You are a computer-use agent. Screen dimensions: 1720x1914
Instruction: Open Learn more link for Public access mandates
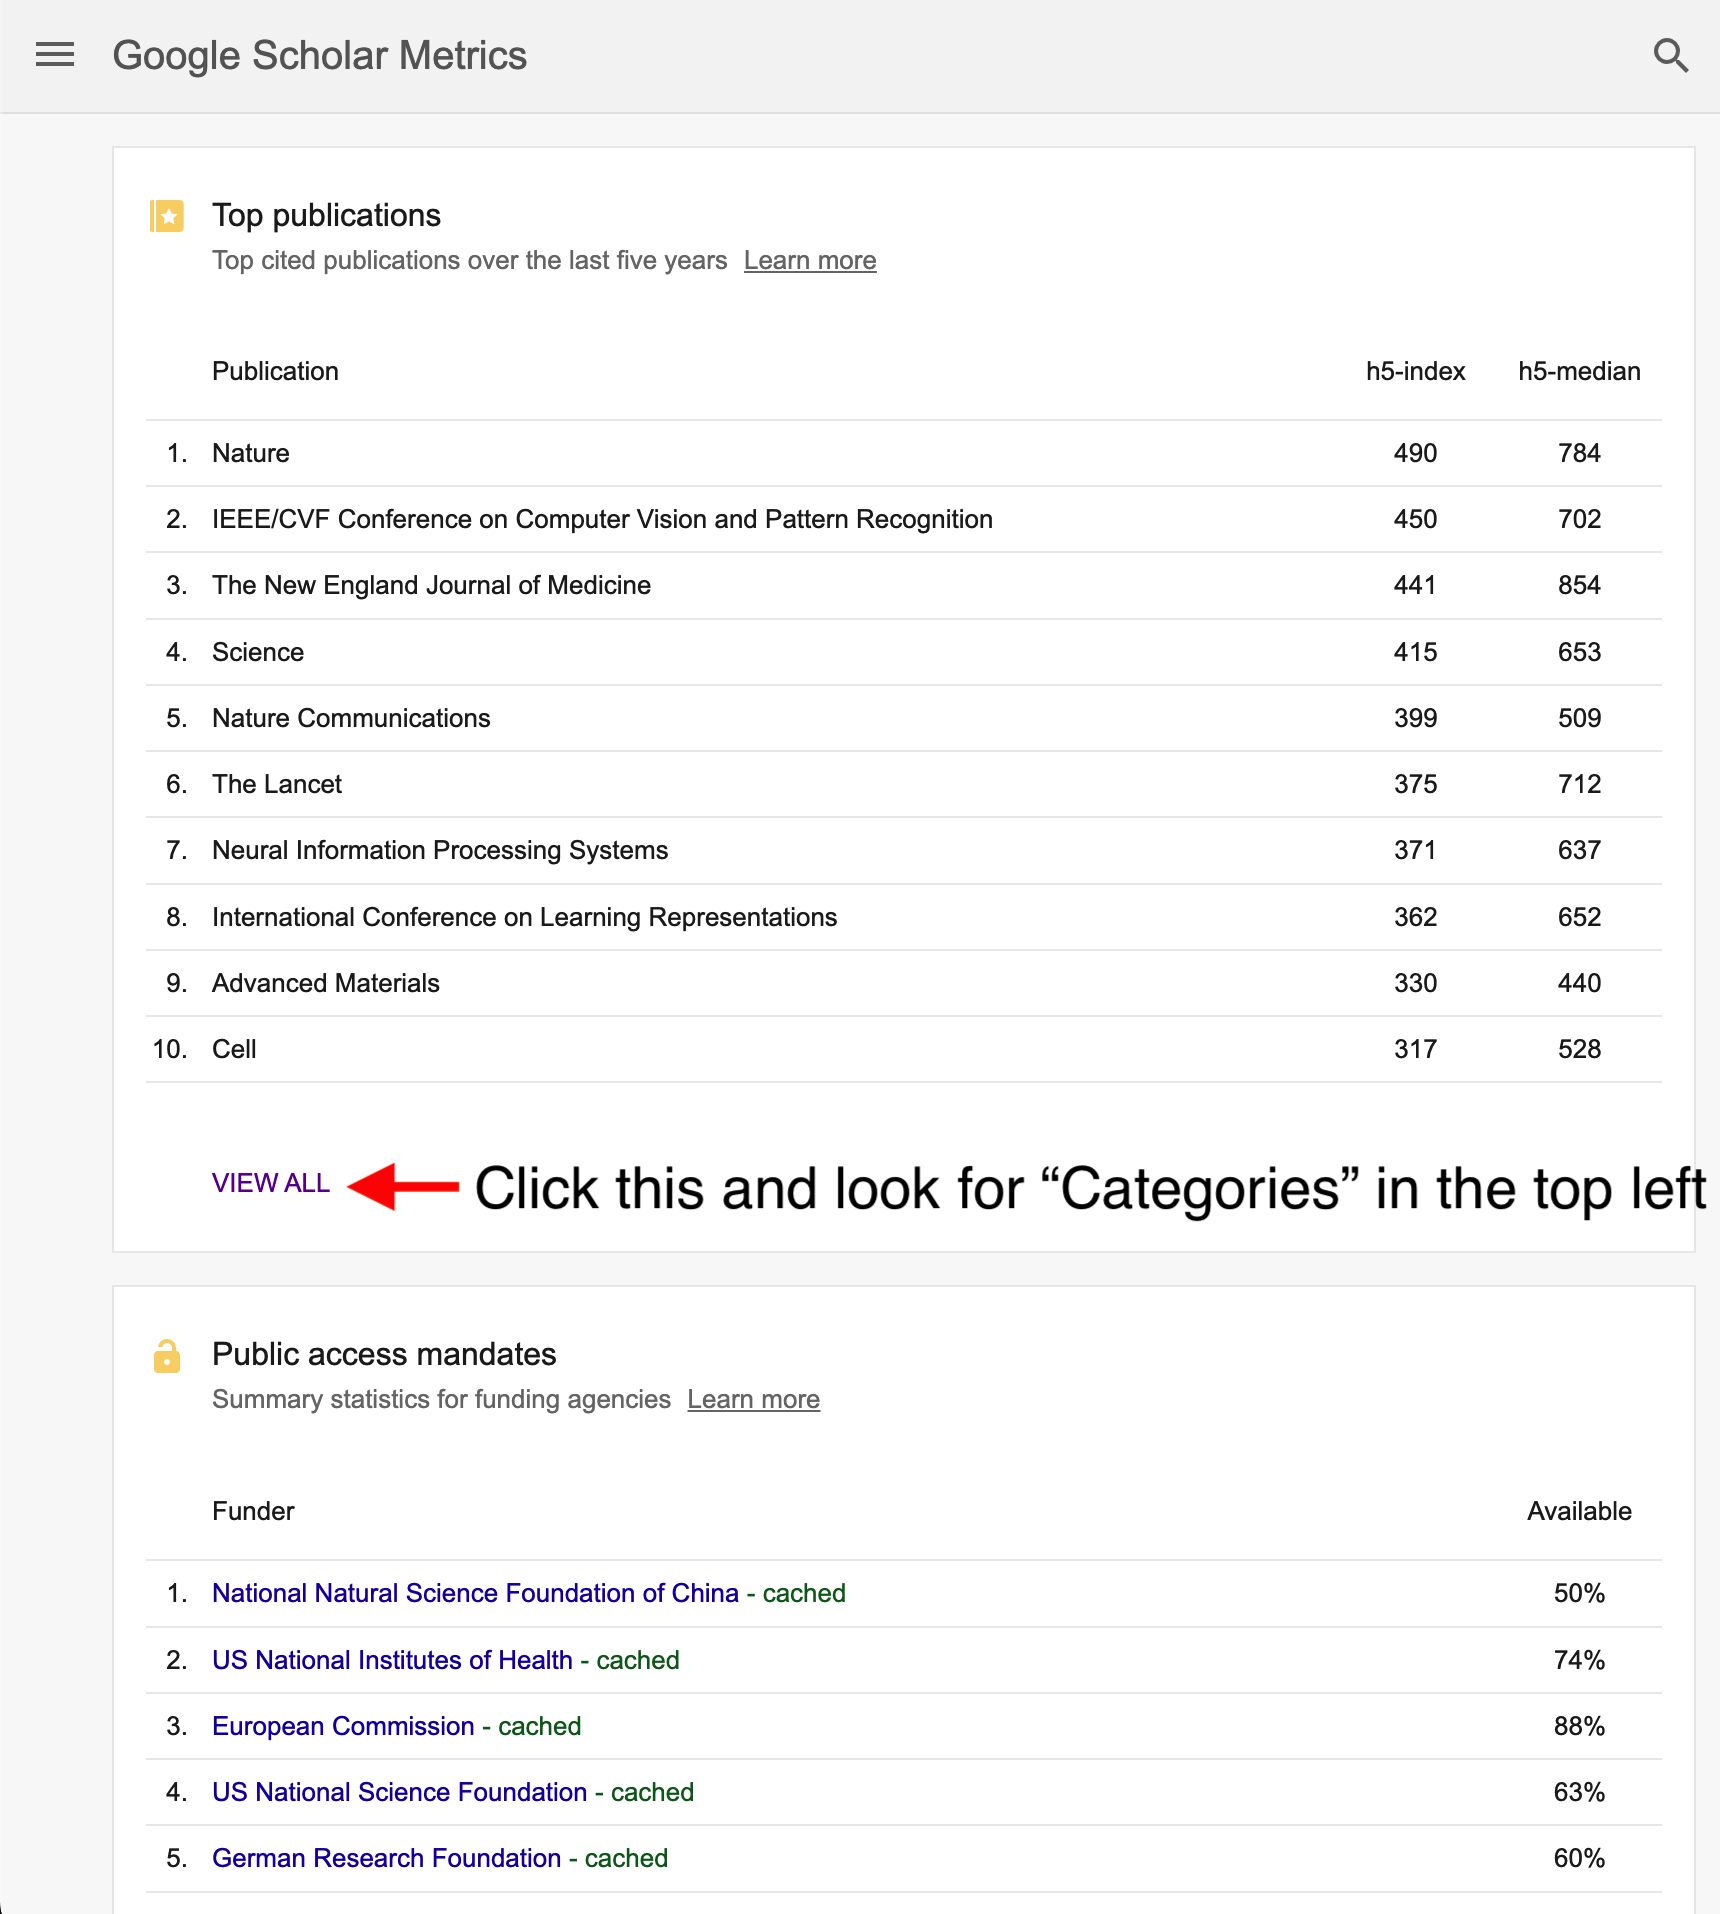pyautogui.click(x=753, y=1400)
